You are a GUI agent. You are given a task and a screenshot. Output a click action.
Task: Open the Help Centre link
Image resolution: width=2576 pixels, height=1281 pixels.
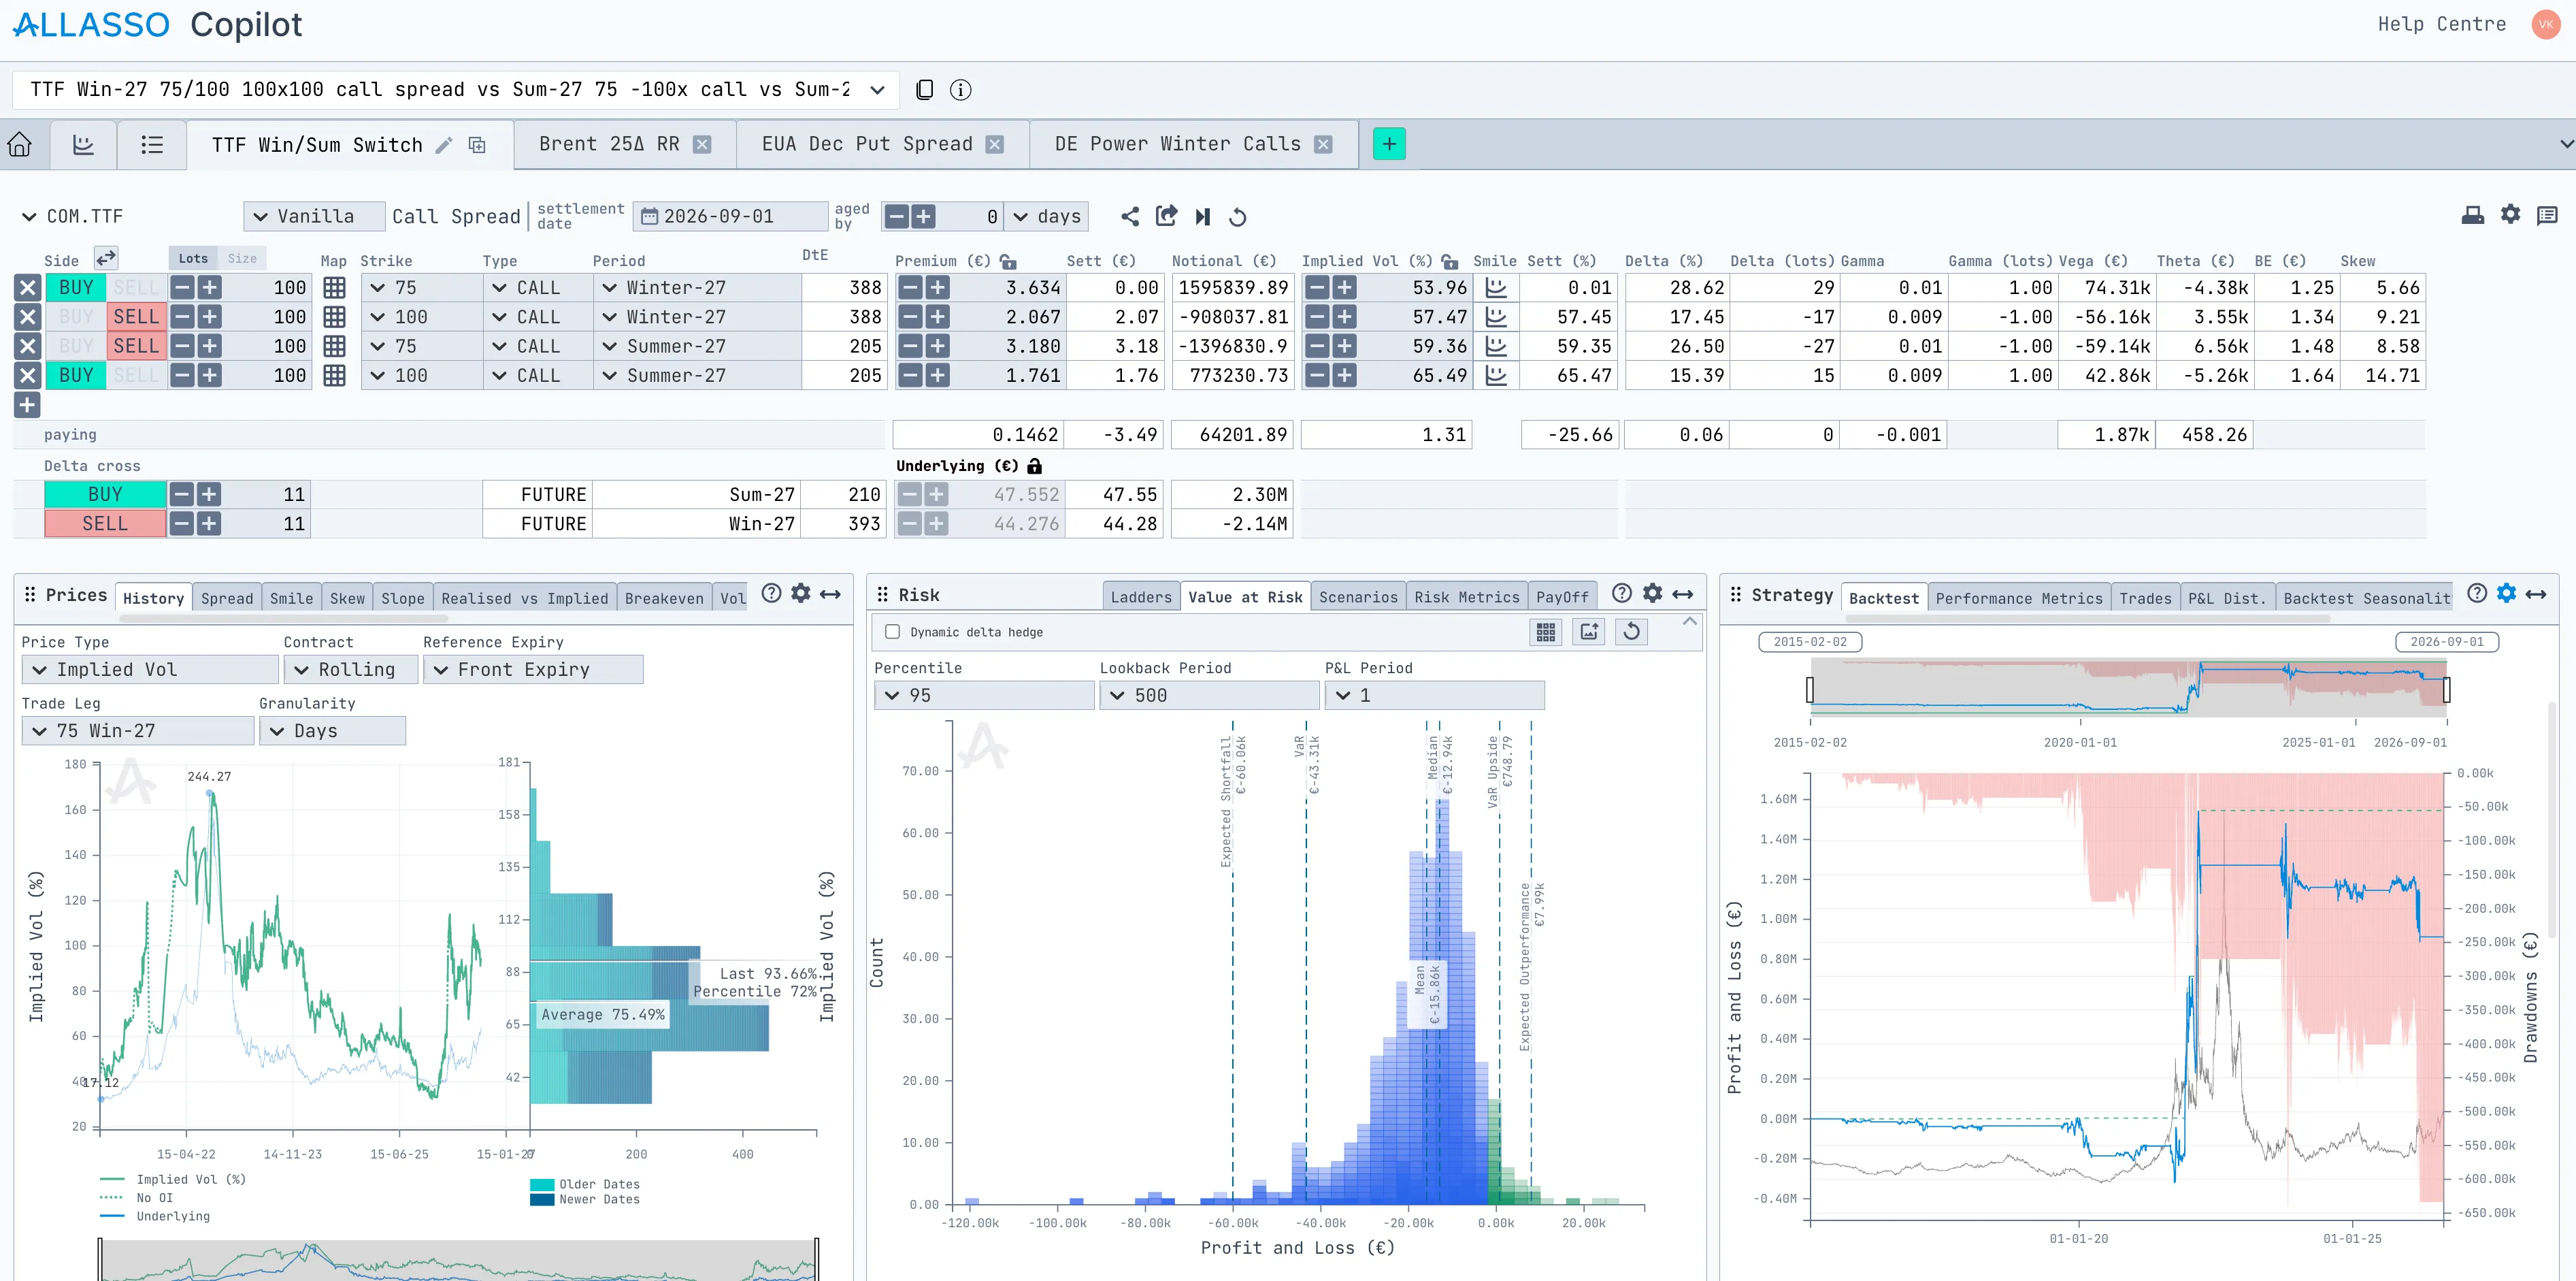2441,24
